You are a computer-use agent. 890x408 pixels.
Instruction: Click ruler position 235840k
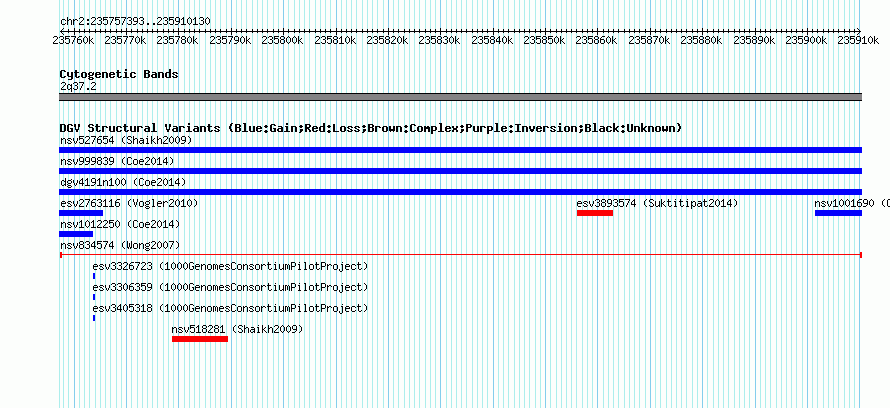[492, 40]
